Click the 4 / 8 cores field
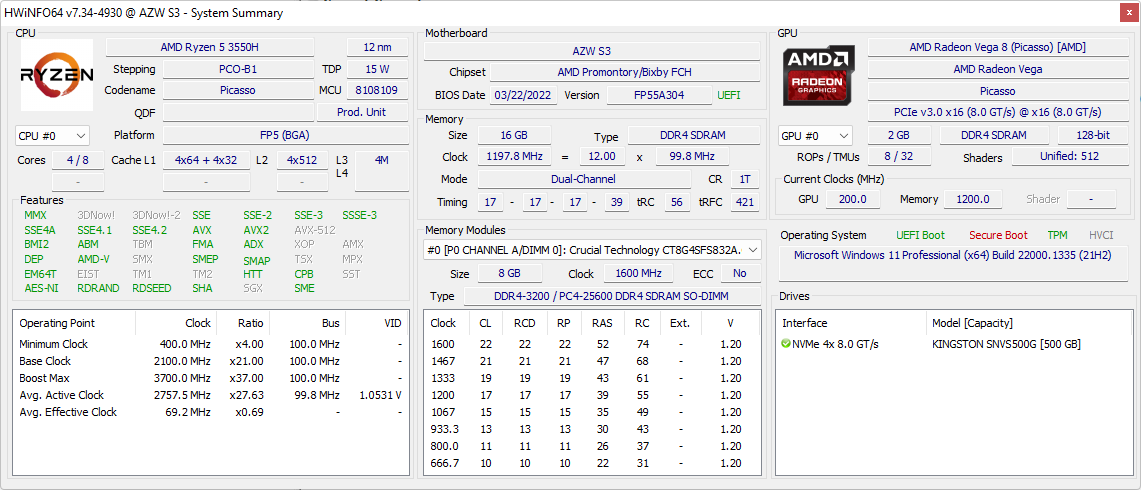Screen dimensions: 1141x490 [77, 159]
